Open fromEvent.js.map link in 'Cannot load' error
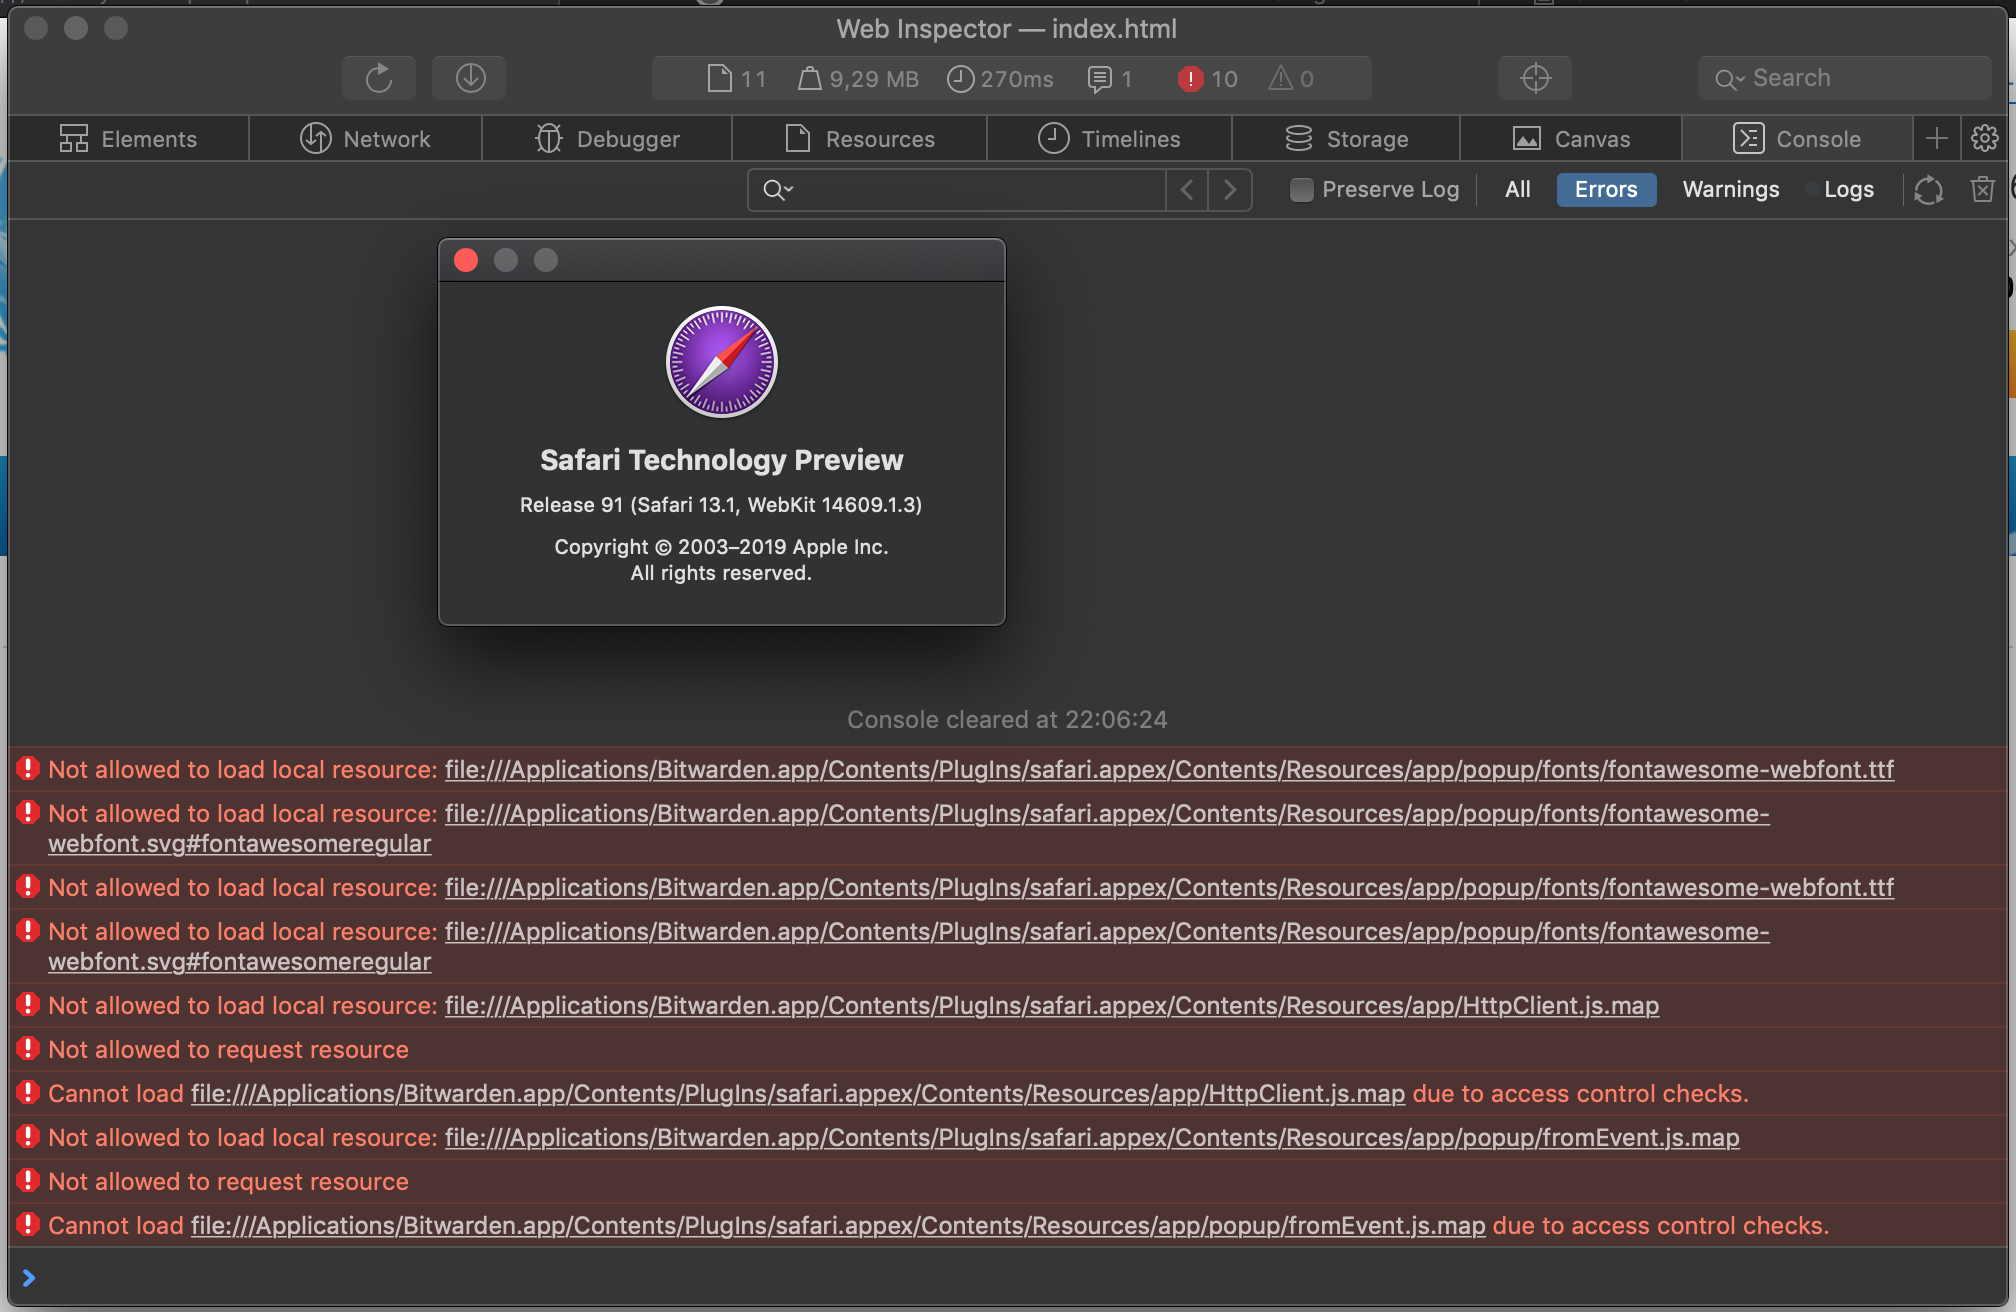Screen dimensions: 2016x1312 click(838, 1226)
